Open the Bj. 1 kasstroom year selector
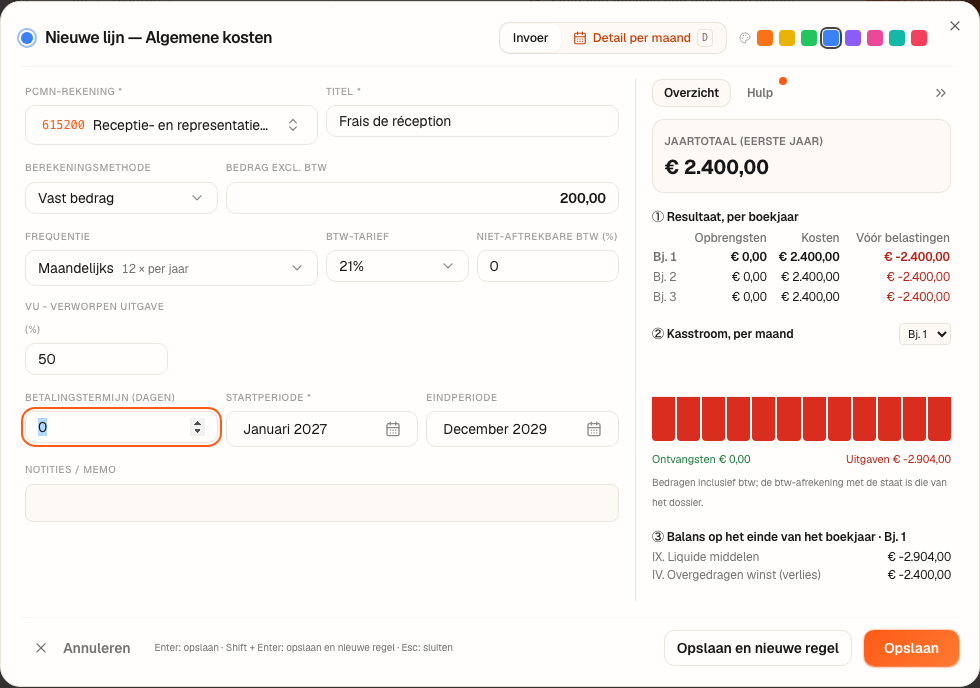980x688 pixels. point(925,334)
